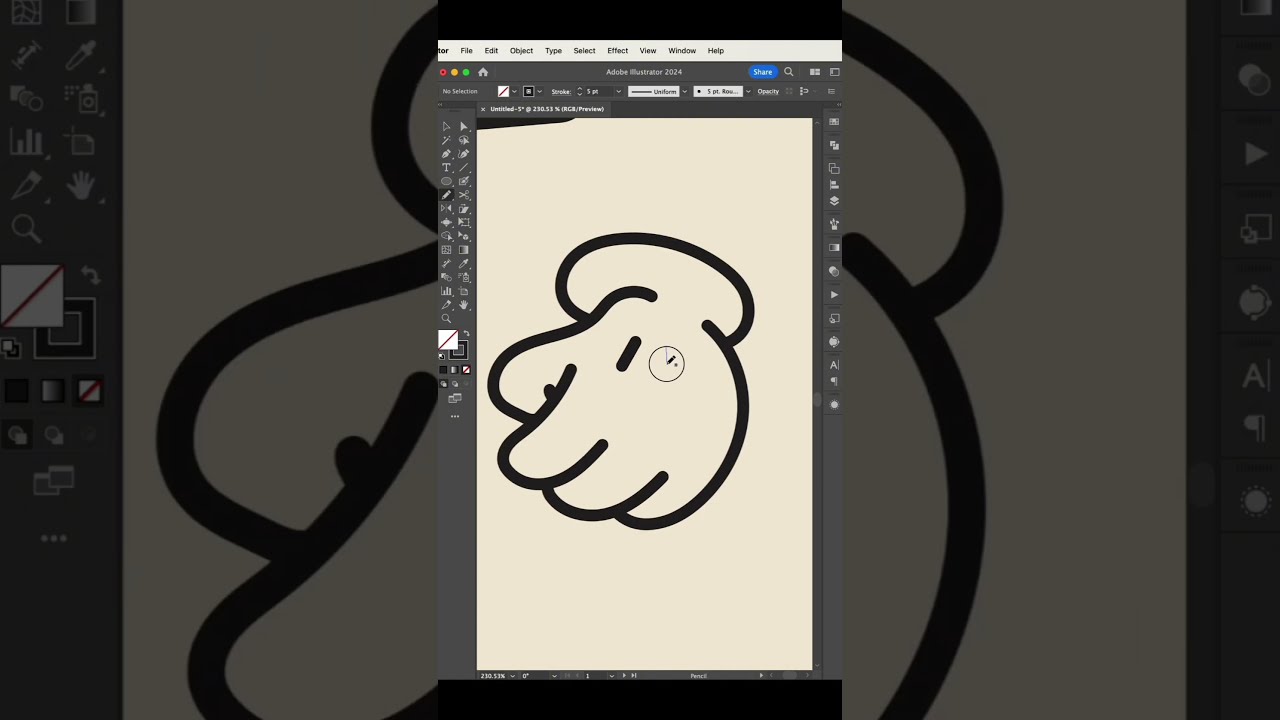
Task: Open fill color dropdown in control bar
Action: (514, 92)
